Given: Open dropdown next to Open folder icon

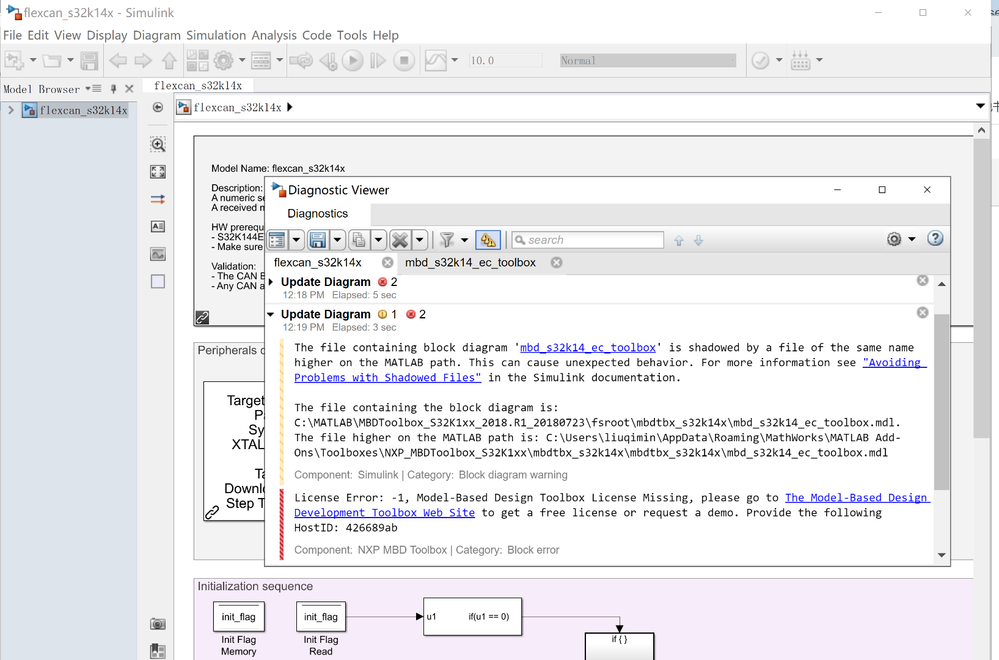Looking at the screenshot, I should pos(70,61).
